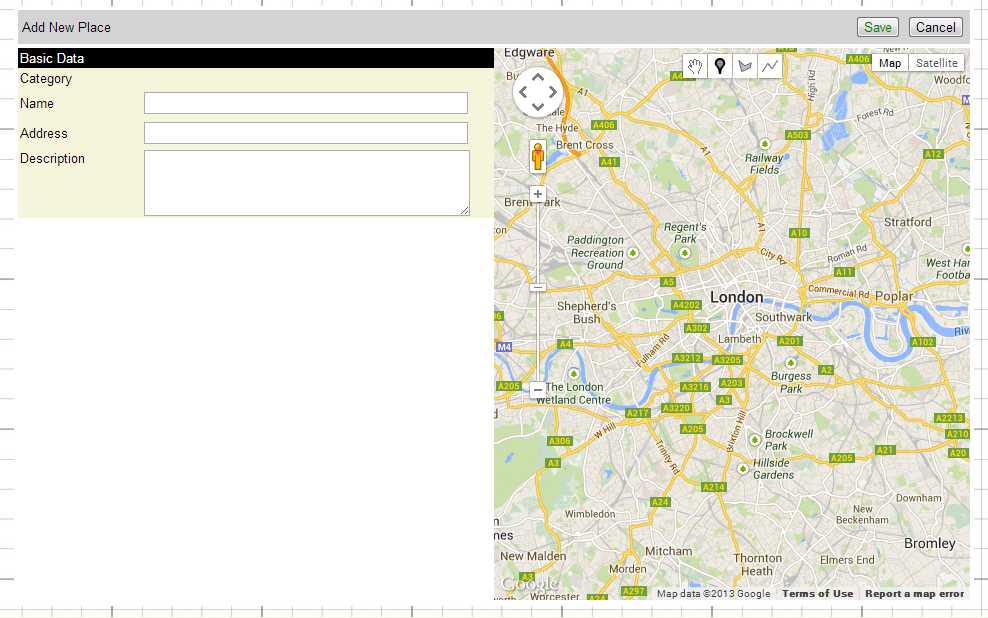Pan the map up with arrow
The image size is (988, 618).
(537, 77)
